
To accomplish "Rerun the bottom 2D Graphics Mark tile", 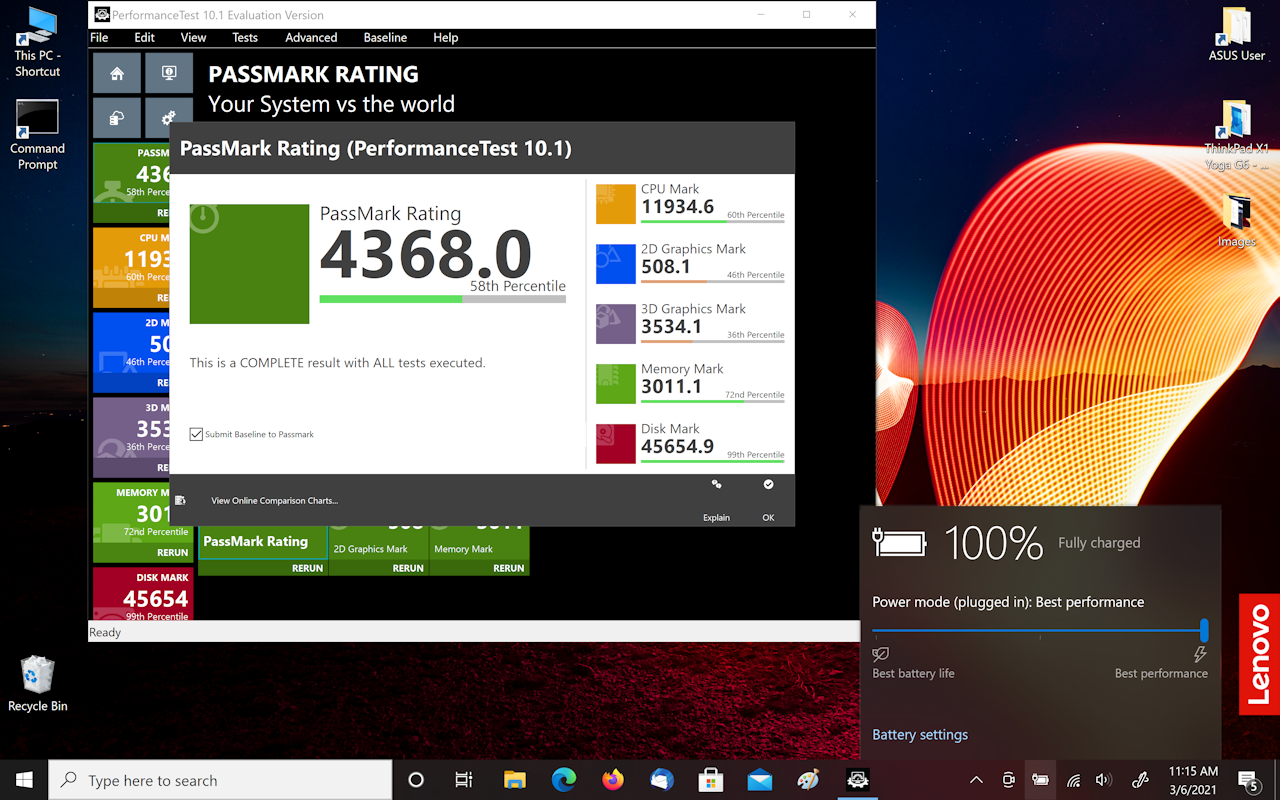I will 408,568.
